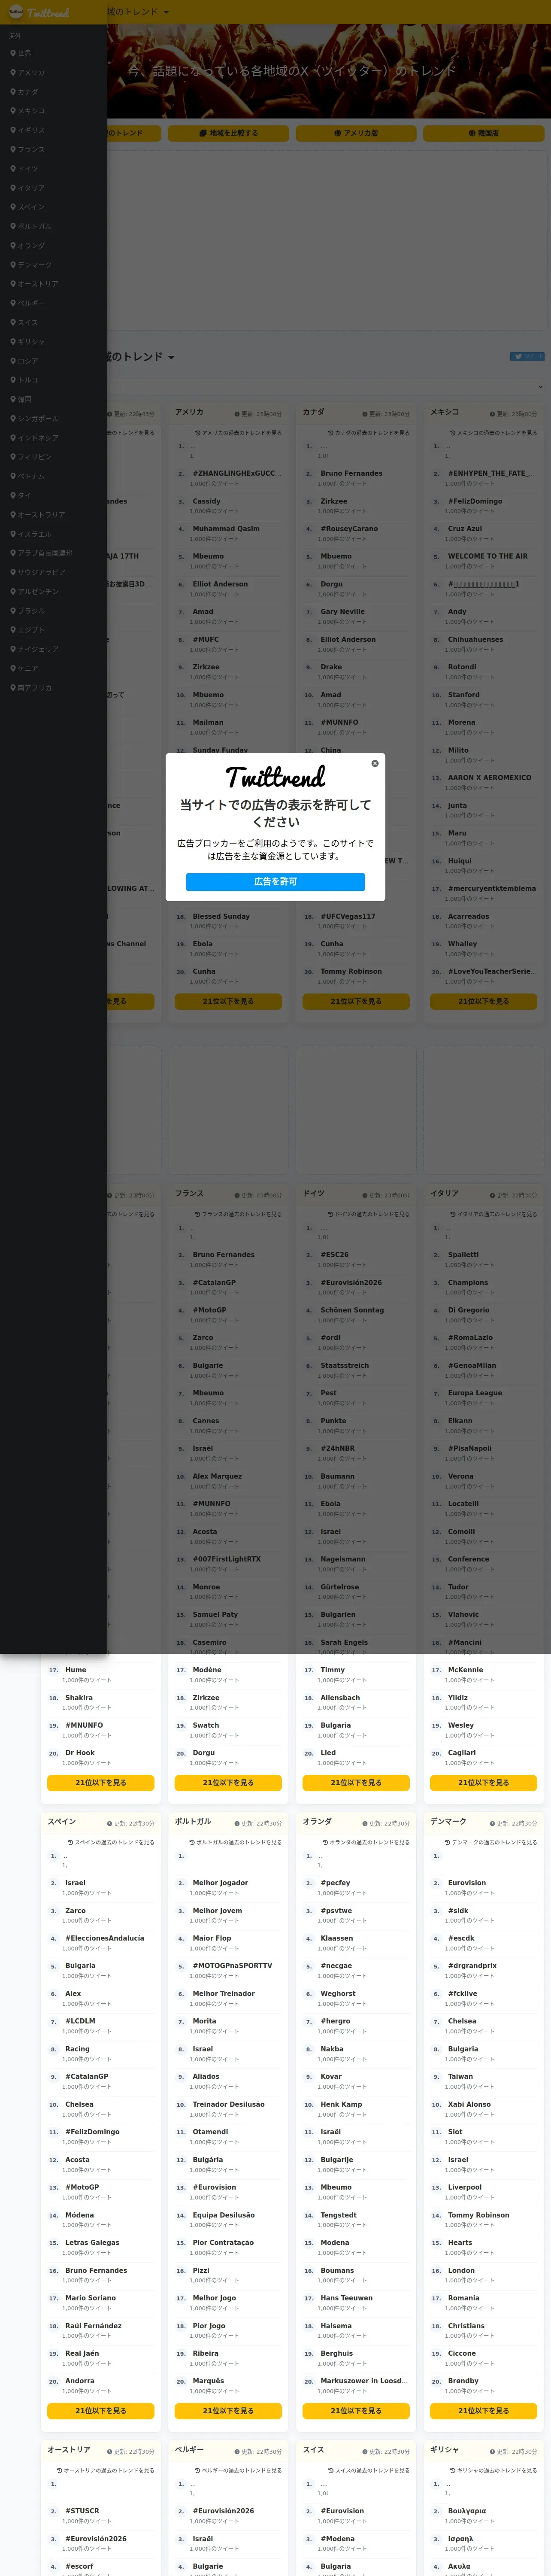Click the pin icon beside タイ
This screenshot has height=2576, width=551.
pyautogui.click(x=13, y=495)
